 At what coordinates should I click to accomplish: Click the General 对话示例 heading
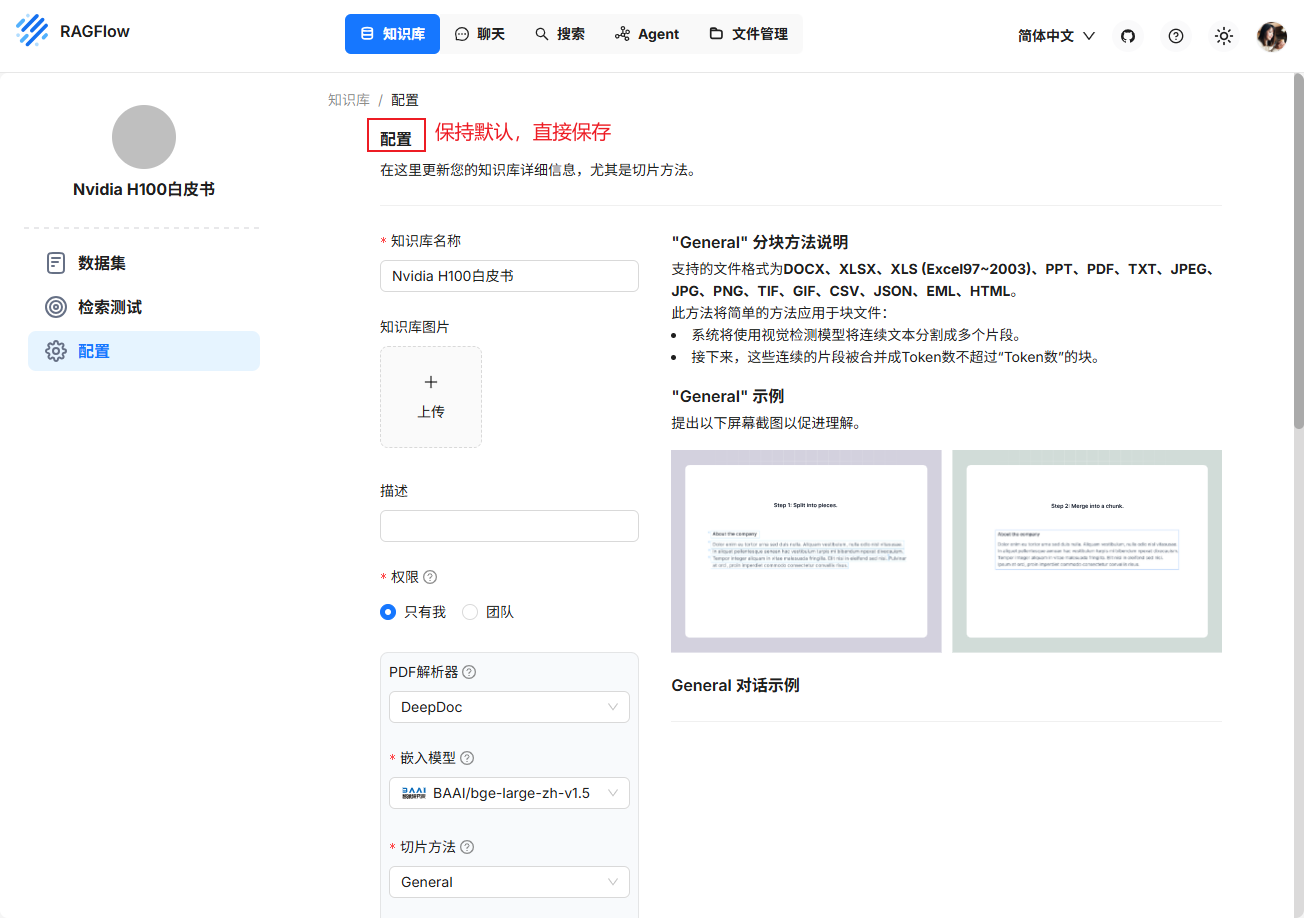[x=735, y=685]
